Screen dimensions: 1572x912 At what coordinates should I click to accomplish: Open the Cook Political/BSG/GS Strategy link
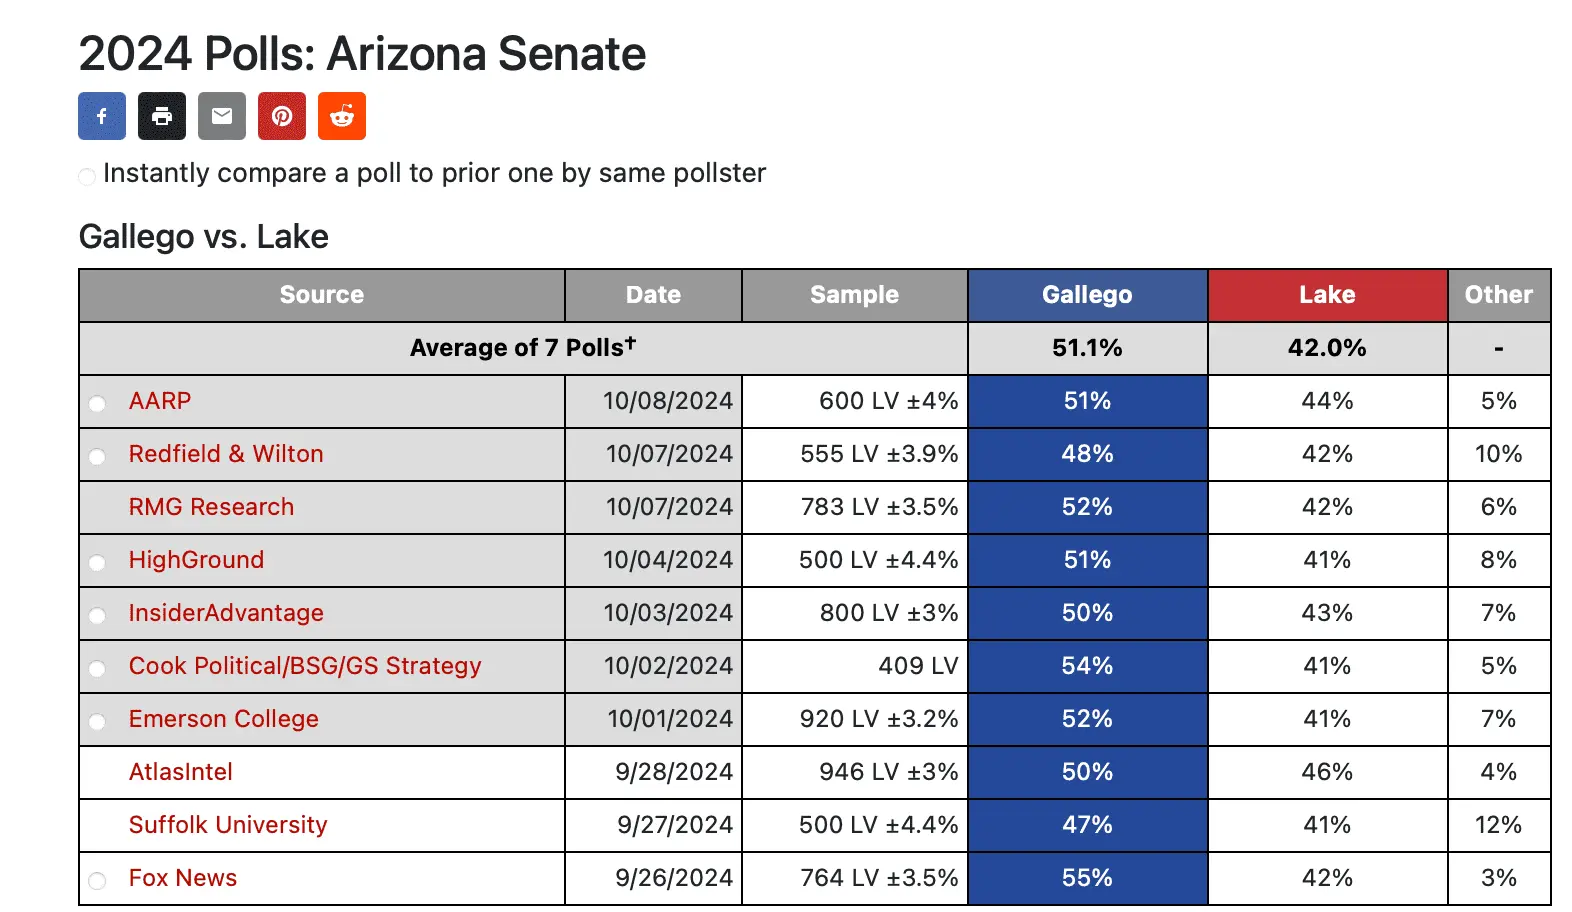(x=305, y=666)
